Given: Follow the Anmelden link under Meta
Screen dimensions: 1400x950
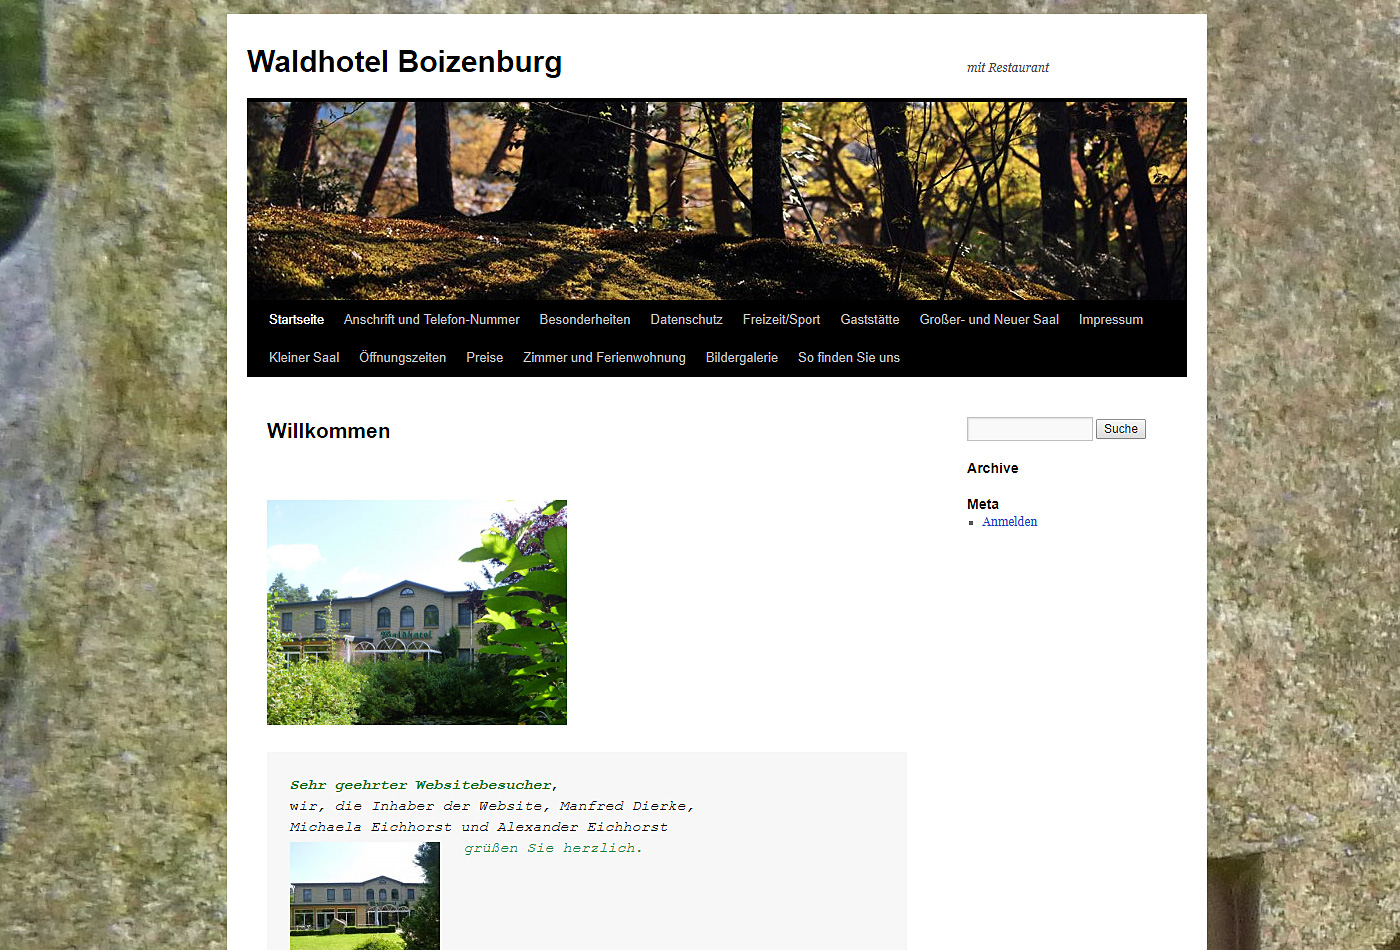Looking at the screenshot, I should click(1009, 522).
